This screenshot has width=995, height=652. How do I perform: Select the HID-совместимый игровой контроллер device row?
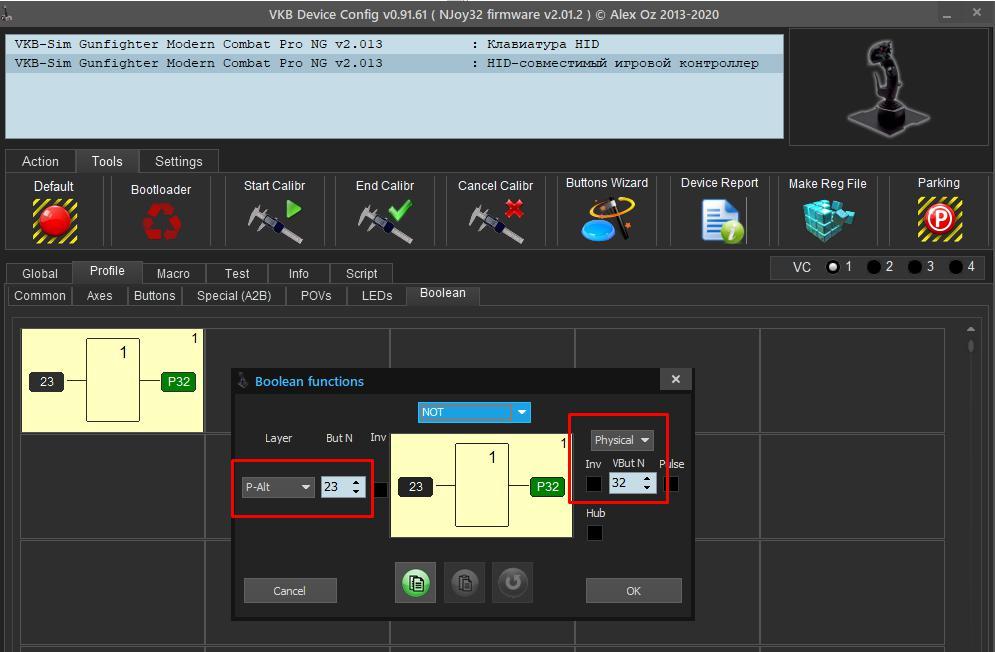pyautogui.click(x=395, y=63)
